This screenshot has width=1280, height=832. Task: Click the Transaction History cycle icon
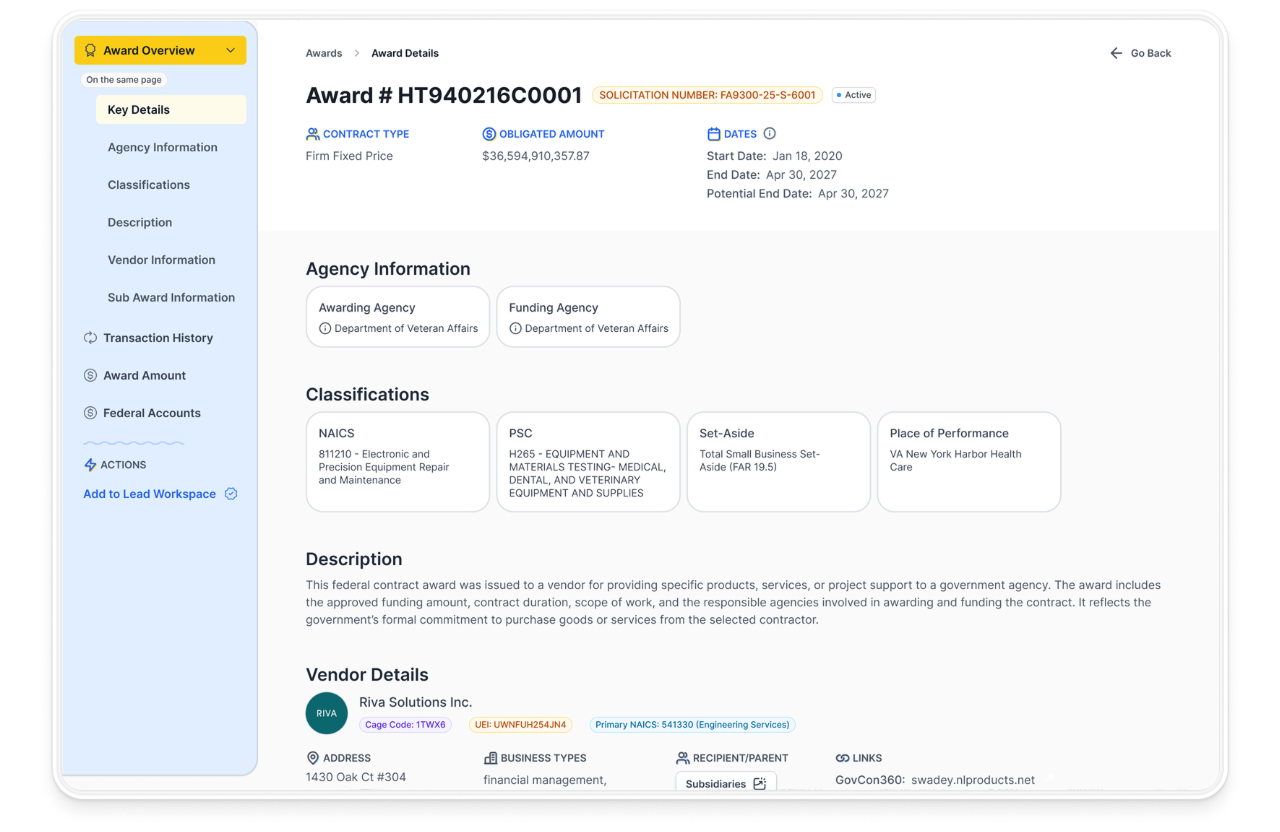(x=90, y=338)
